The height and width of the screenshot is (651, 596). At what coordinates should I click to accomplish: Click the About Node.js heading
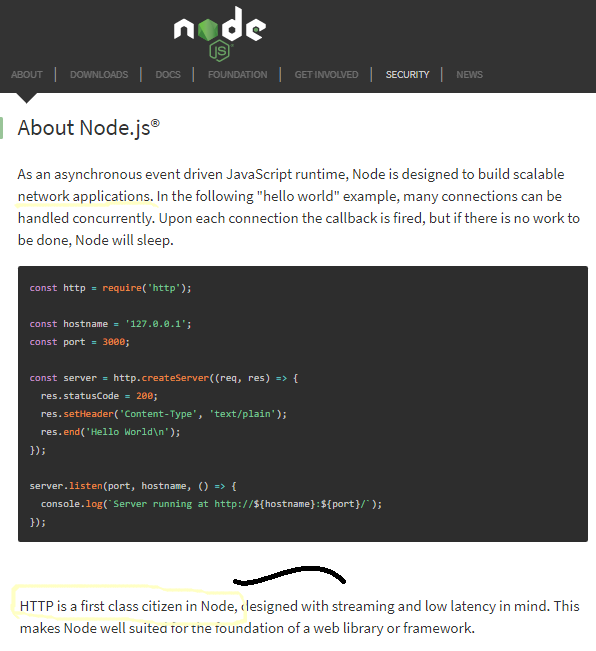tap(88, 127)
